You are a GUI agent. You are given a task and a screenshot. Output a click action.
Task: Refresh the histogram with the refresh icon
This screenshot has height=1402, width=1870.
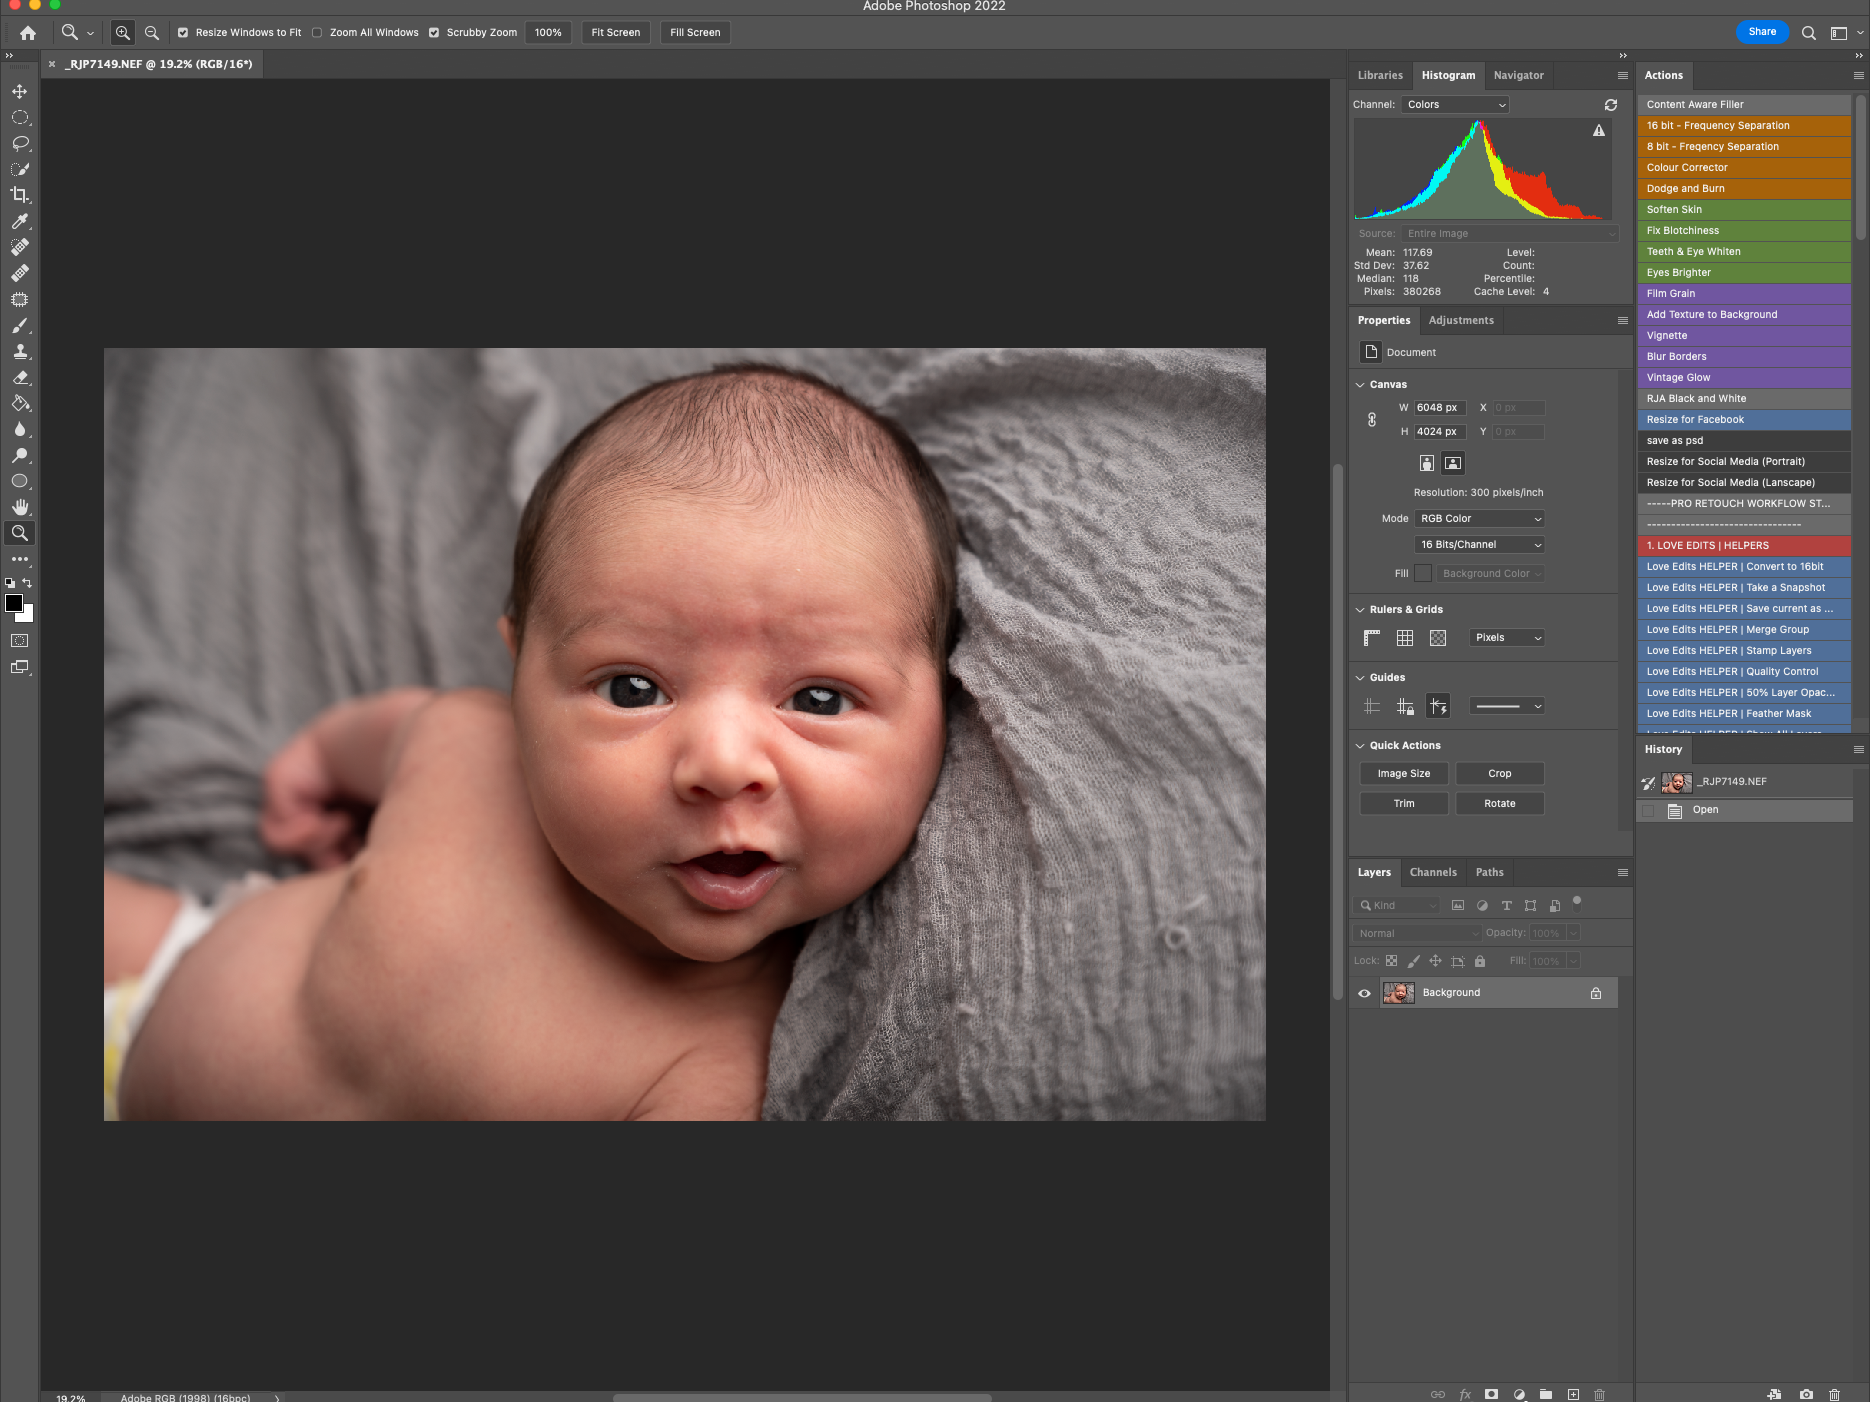tap(1610, 105)
